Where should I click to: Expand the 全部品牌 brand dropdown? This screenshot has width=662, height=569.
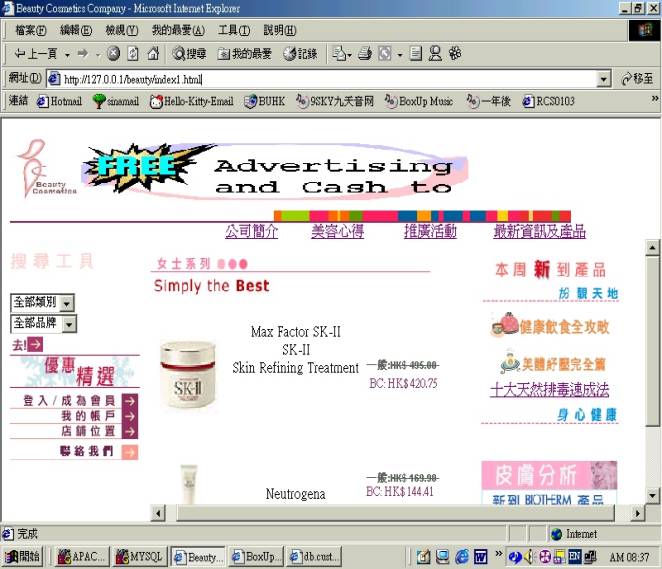click(x=69, y=324)
